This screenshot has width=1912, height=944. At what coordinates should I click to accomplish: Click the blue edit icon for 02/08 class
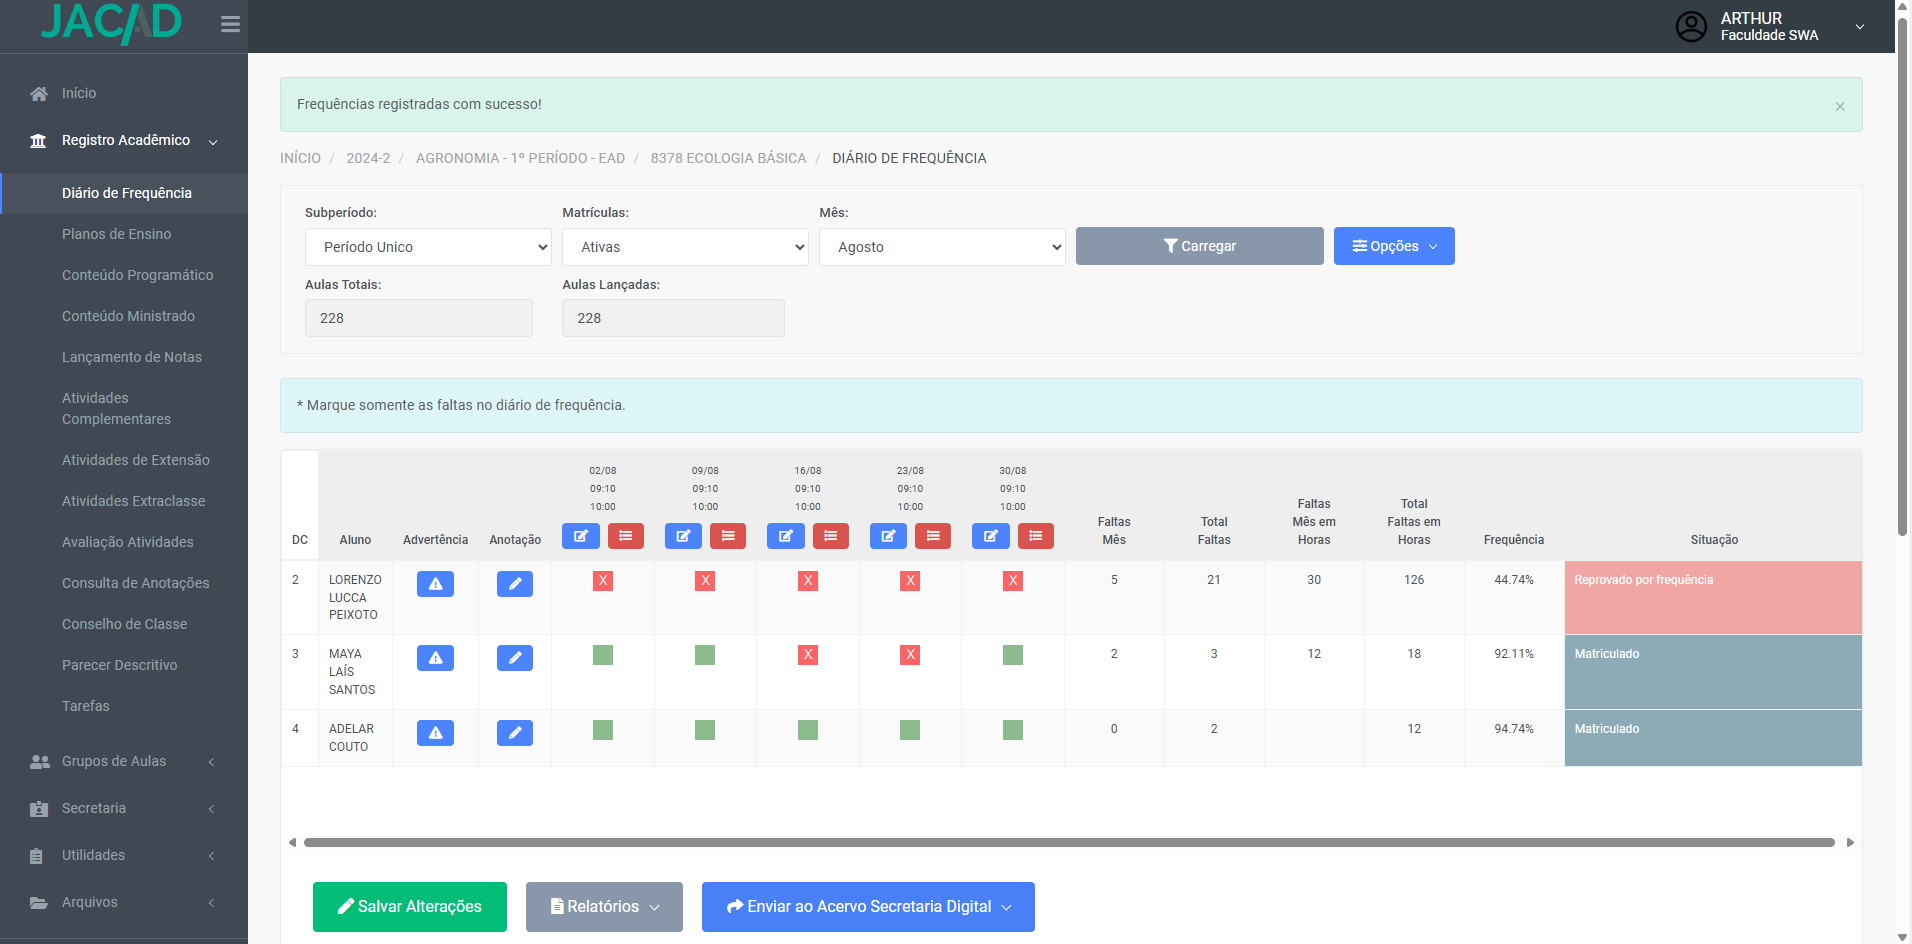pyautogui.click(x=581, y=536)
